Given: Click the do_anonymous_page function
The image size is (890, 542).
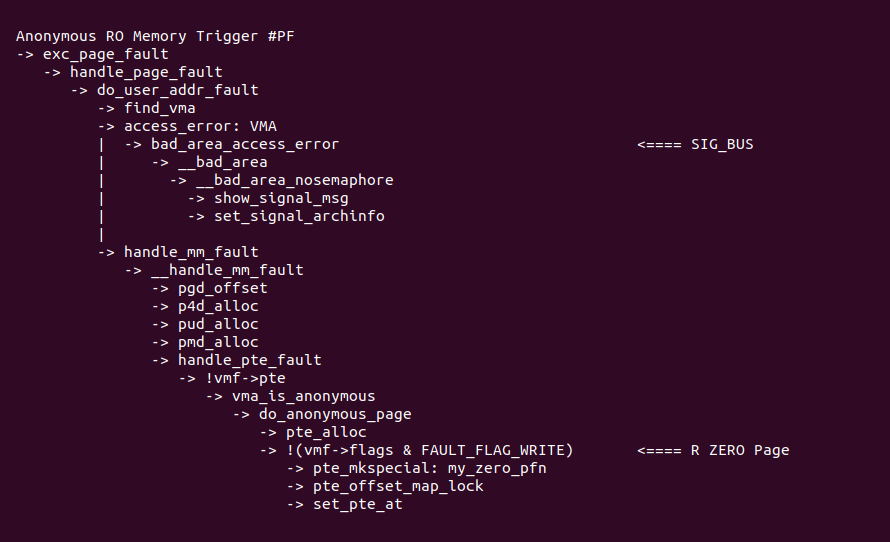Looking at the screenshot, I should (x=335, y=414).
